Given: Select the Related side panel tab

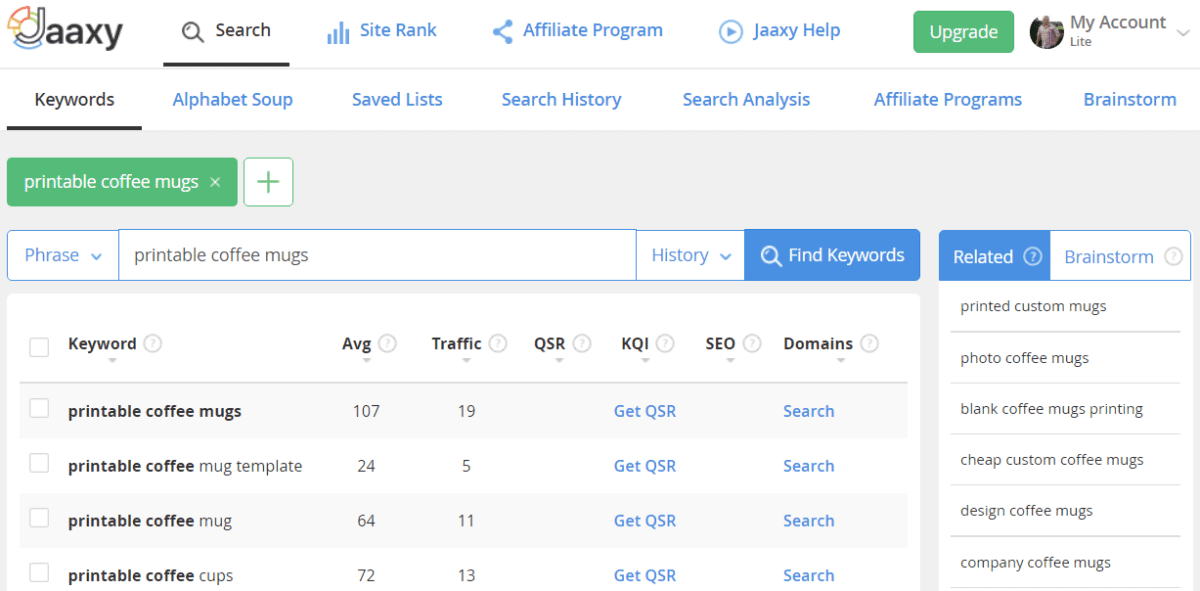Looking at the screenshot, I should [994, 256].
